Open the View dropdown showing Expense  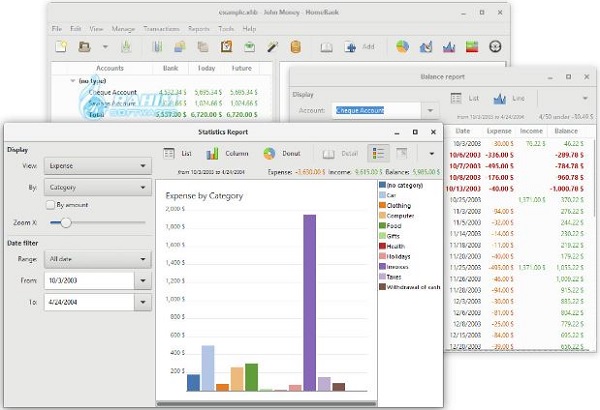coord(98,166)
